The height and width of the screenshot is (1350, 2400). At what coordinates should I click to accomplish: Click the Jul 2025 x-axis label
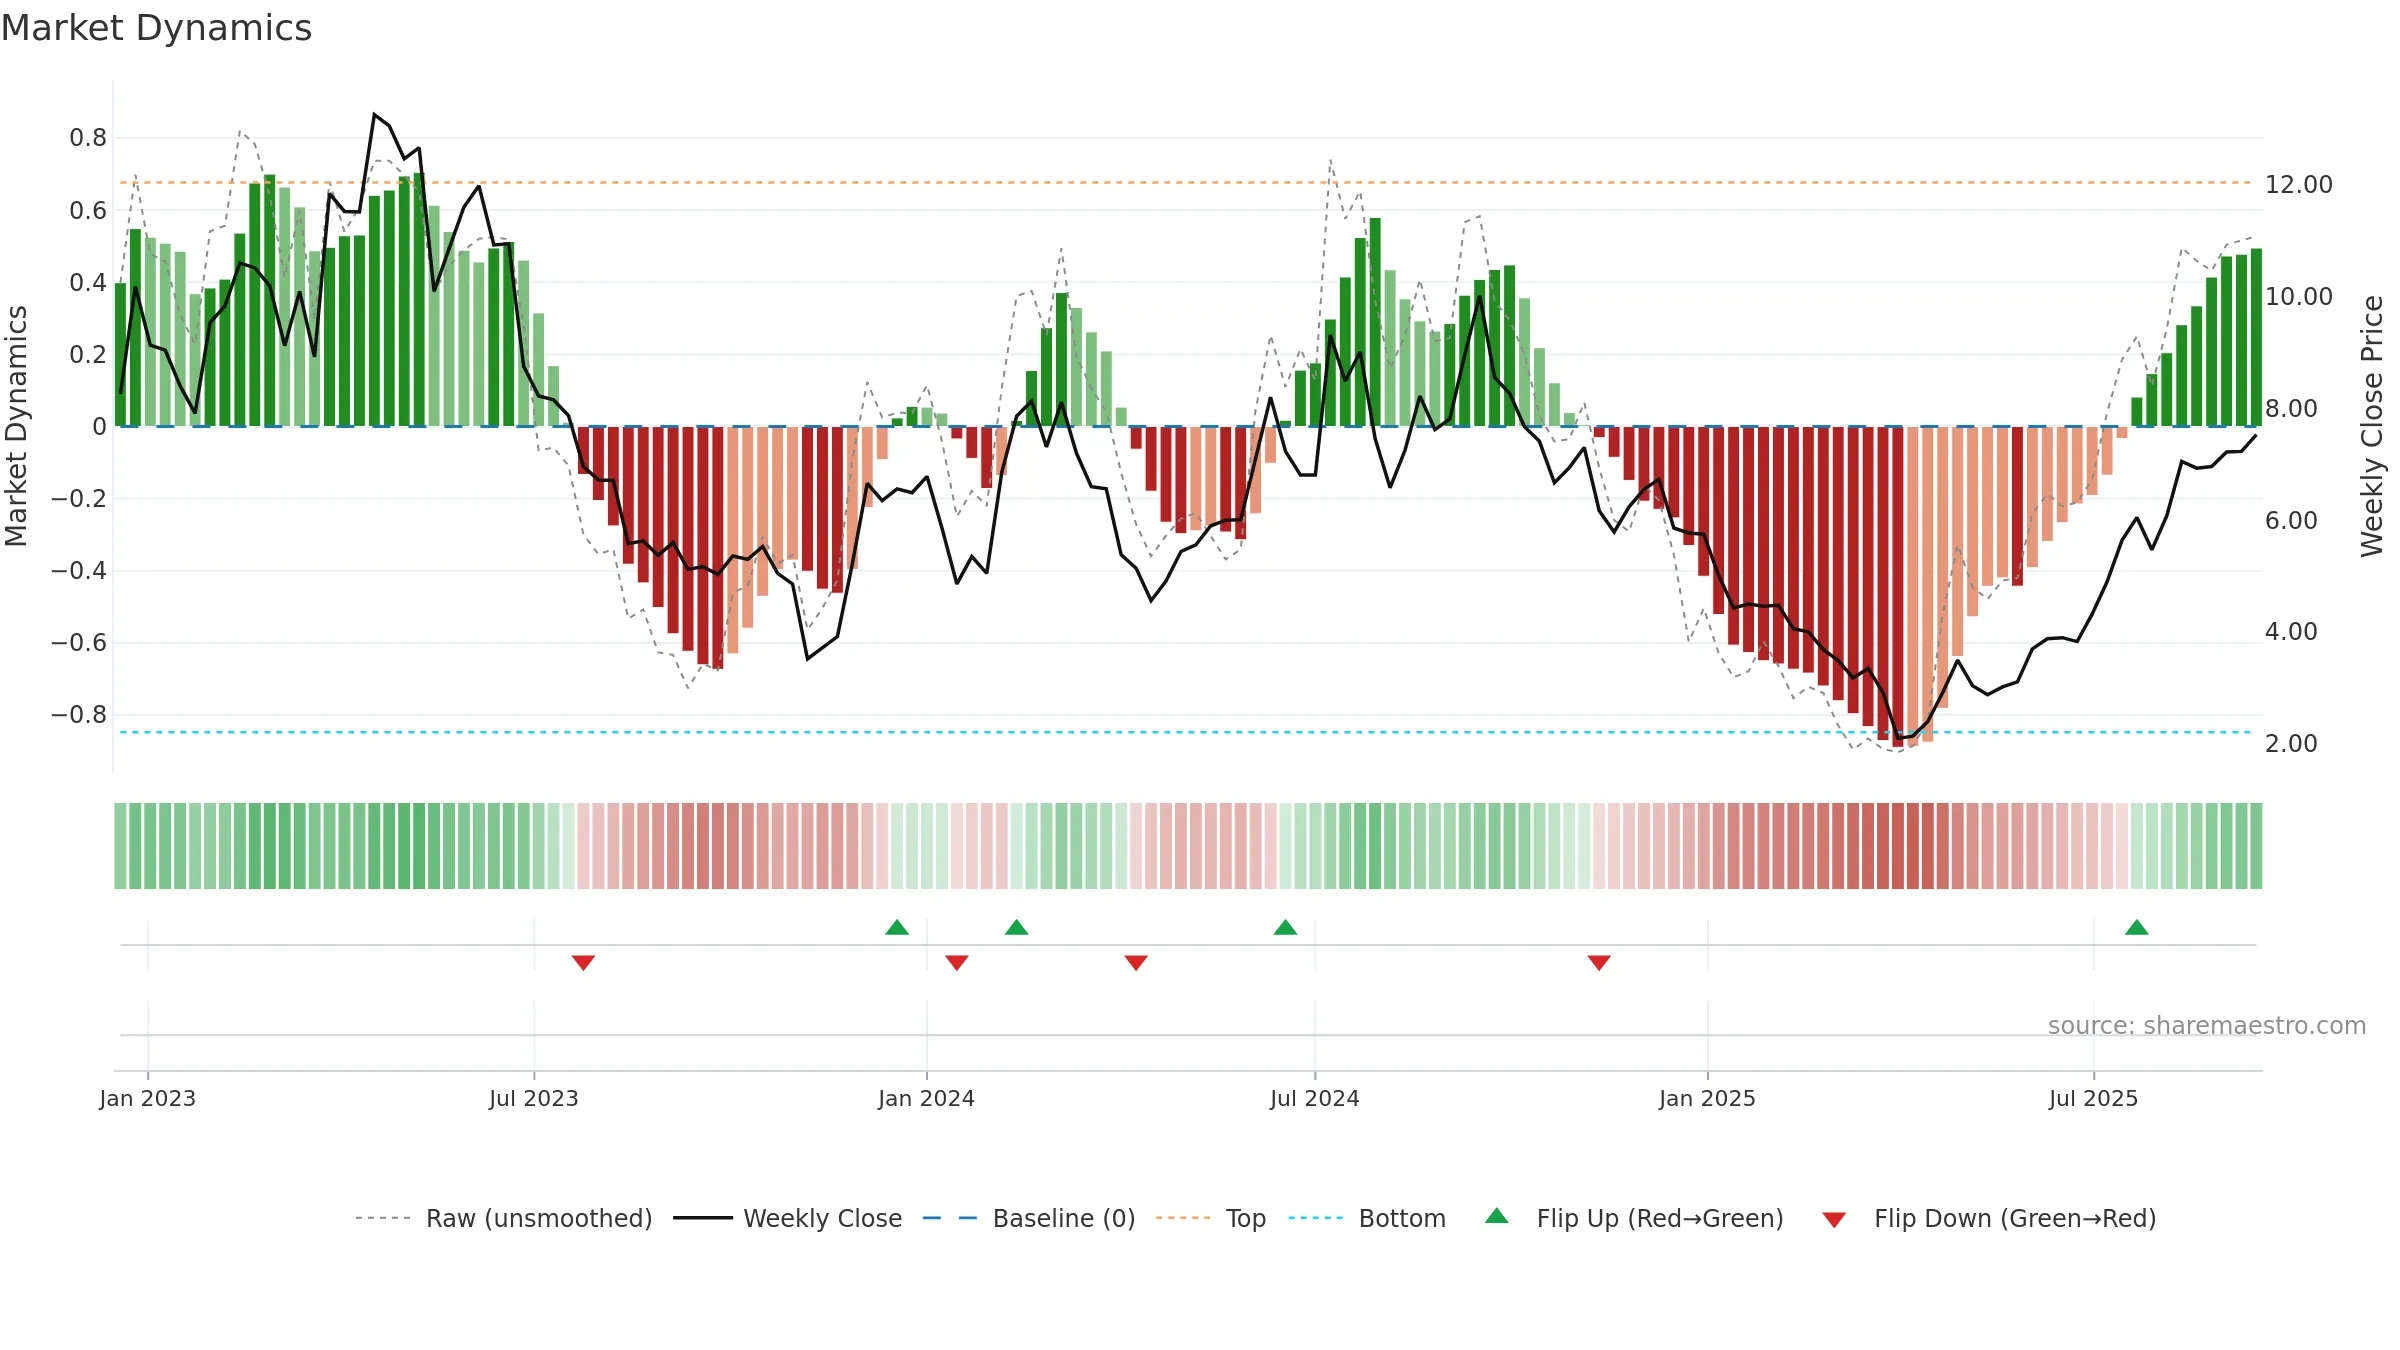tap(2094, 1098)
